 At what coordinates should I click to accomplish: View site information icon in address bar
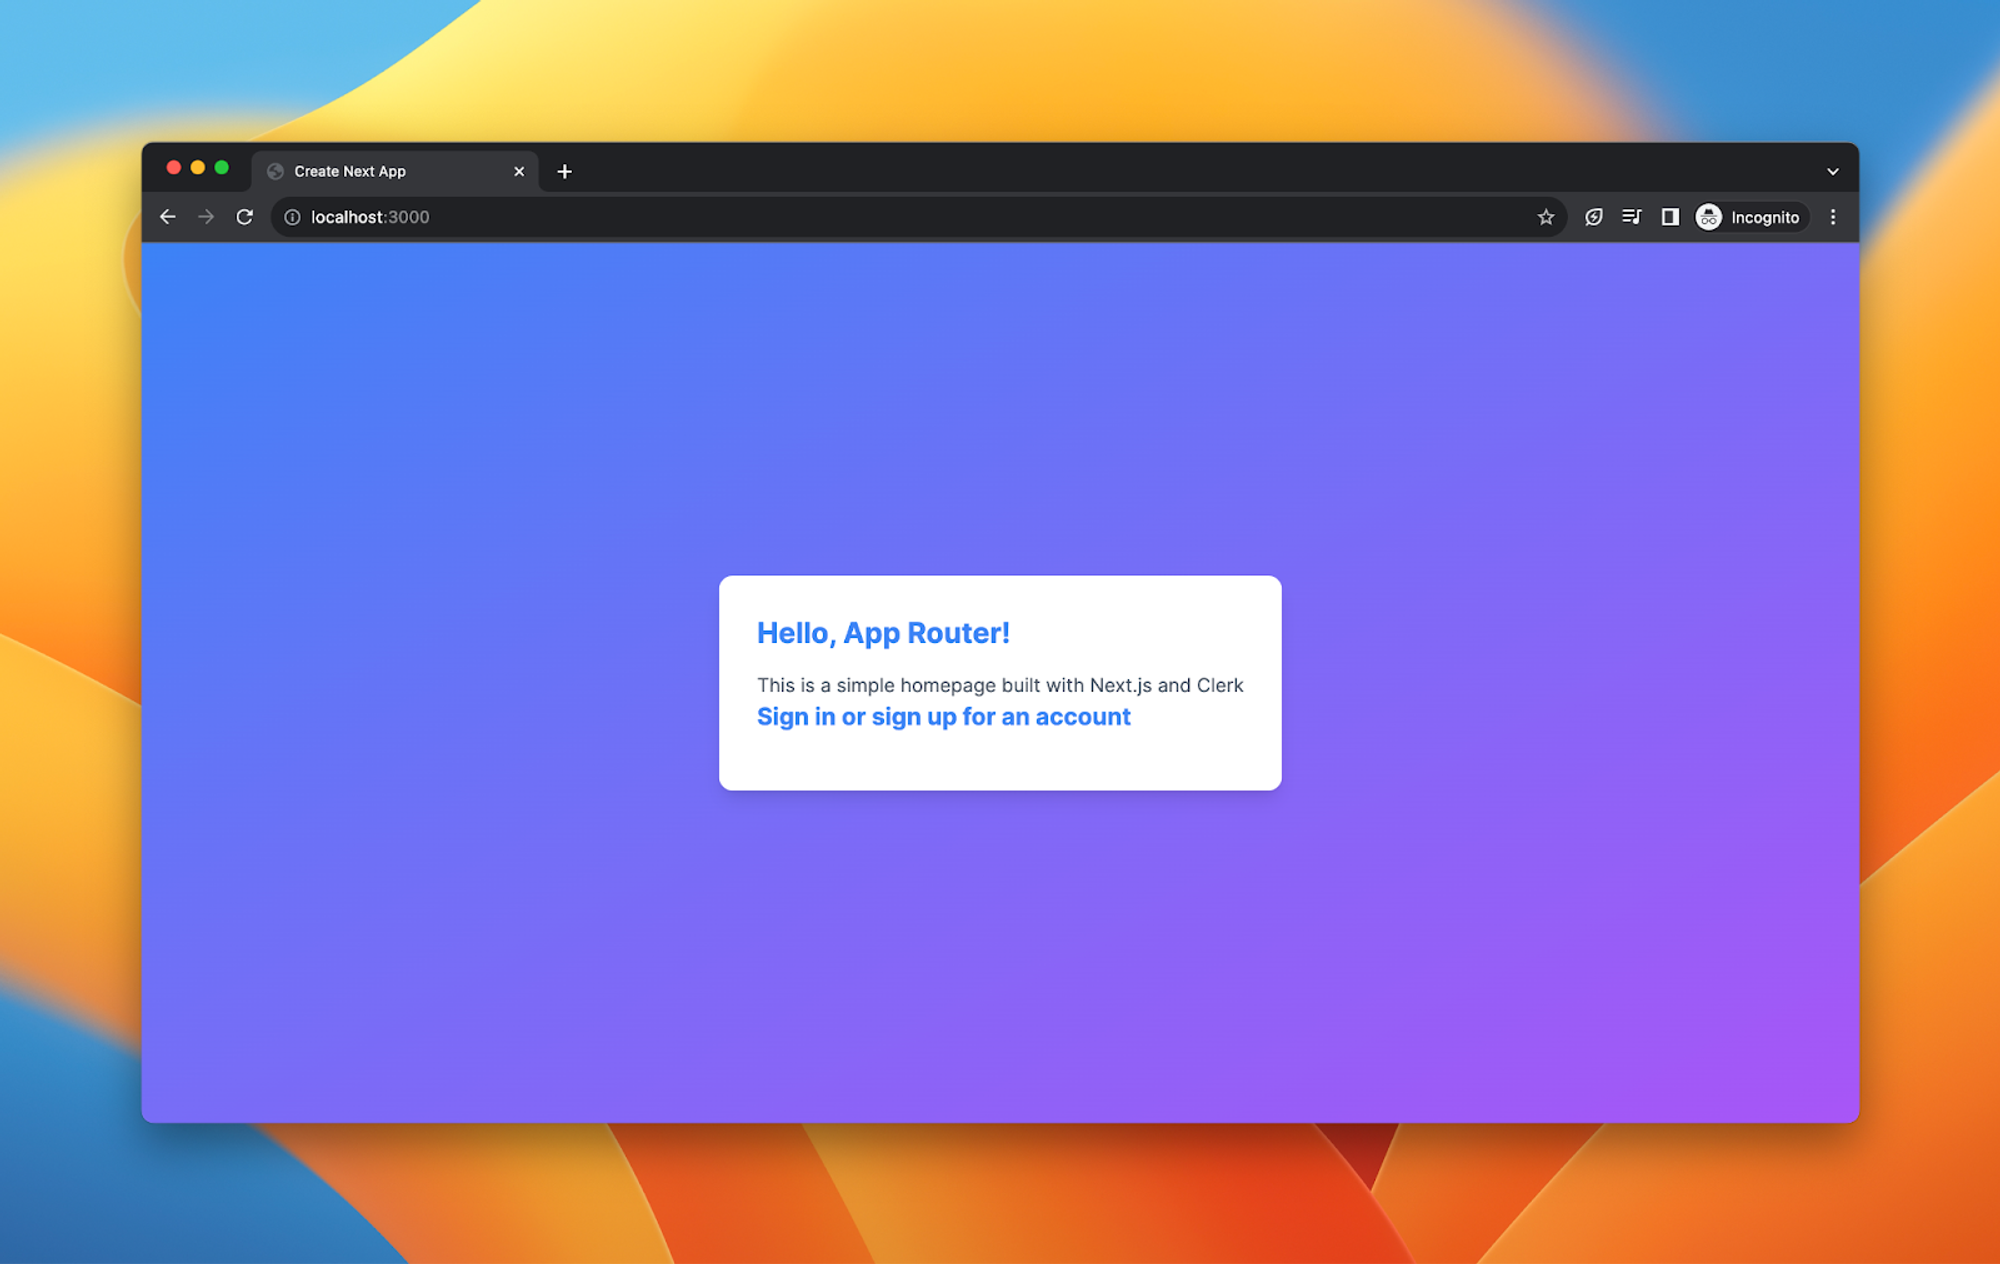292,217
